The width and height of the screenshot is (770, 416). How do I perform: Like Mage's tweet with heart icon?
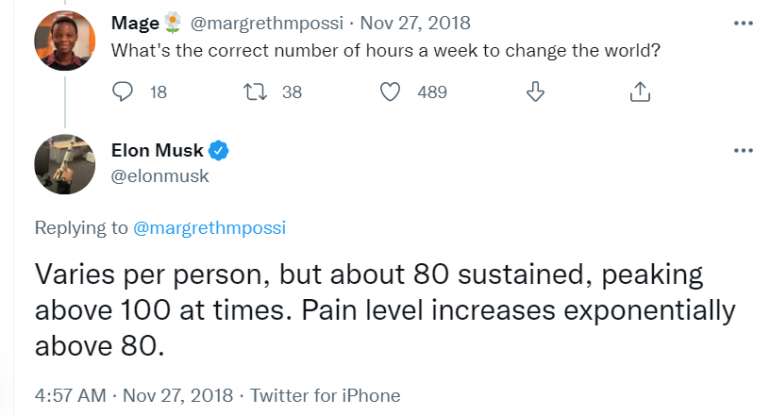(x=392, y=92)
